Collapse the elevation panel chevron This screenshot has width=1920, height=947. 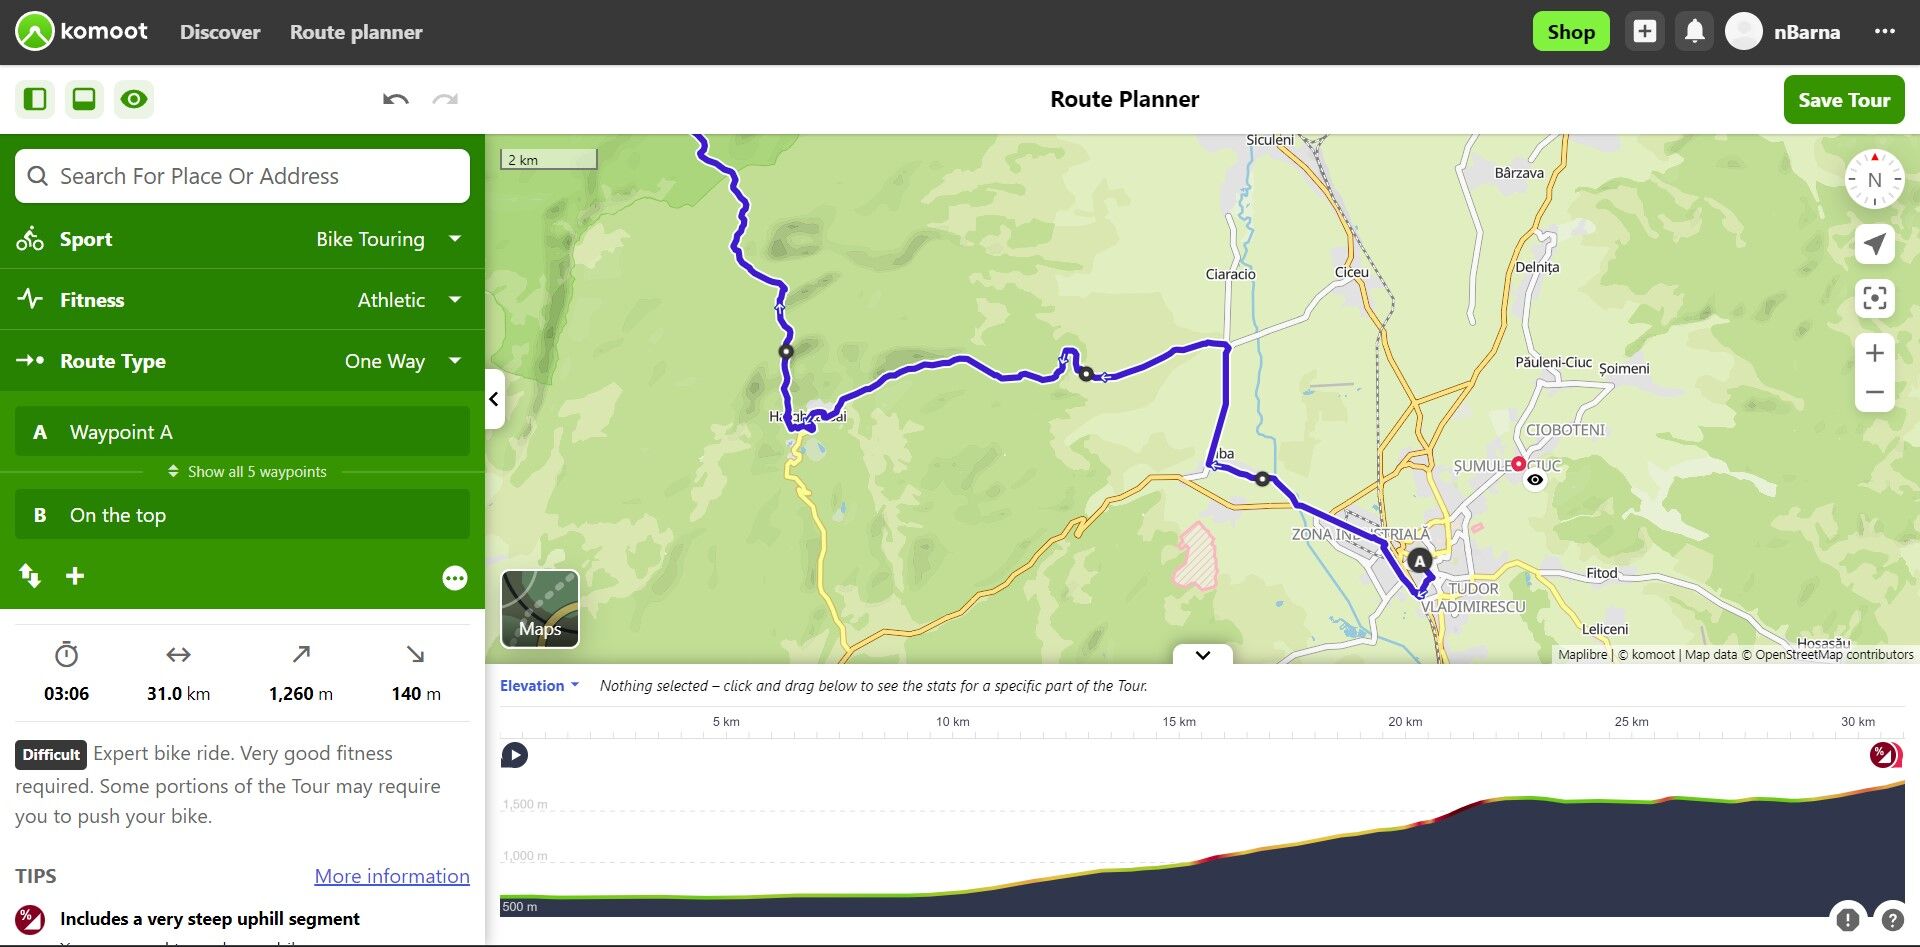1203,655
